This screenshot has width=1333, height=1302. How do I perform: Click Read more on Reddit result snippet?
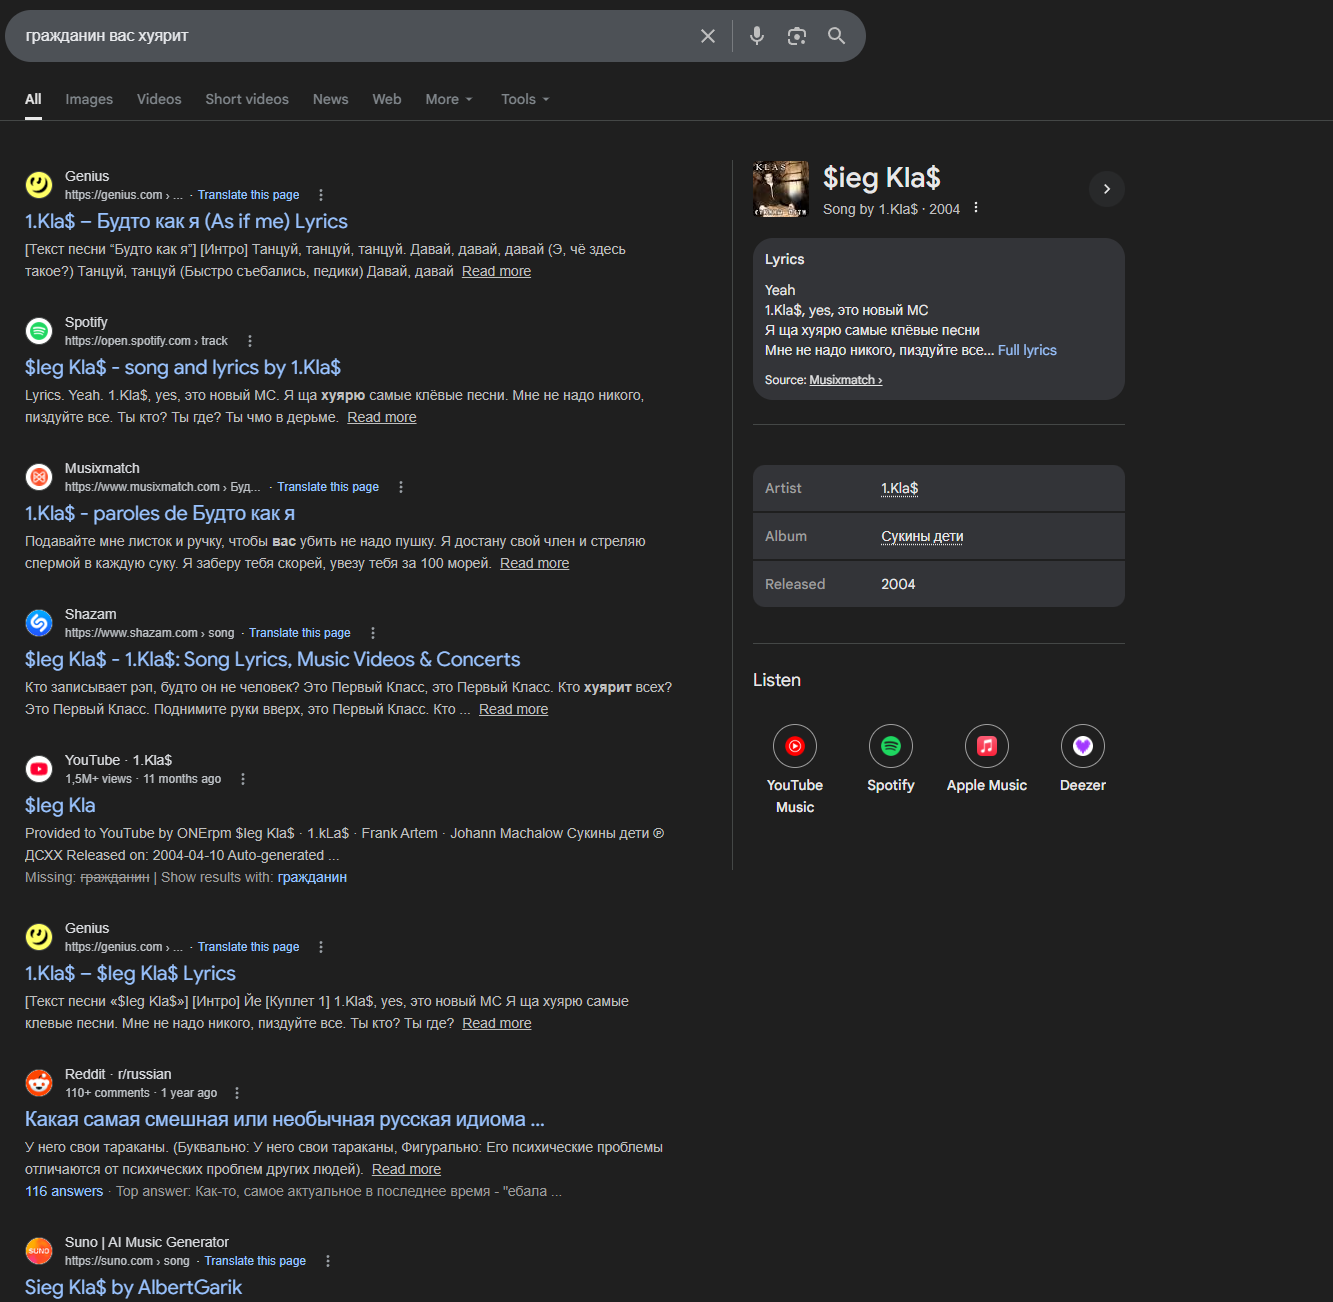[x=407, y=1169]
